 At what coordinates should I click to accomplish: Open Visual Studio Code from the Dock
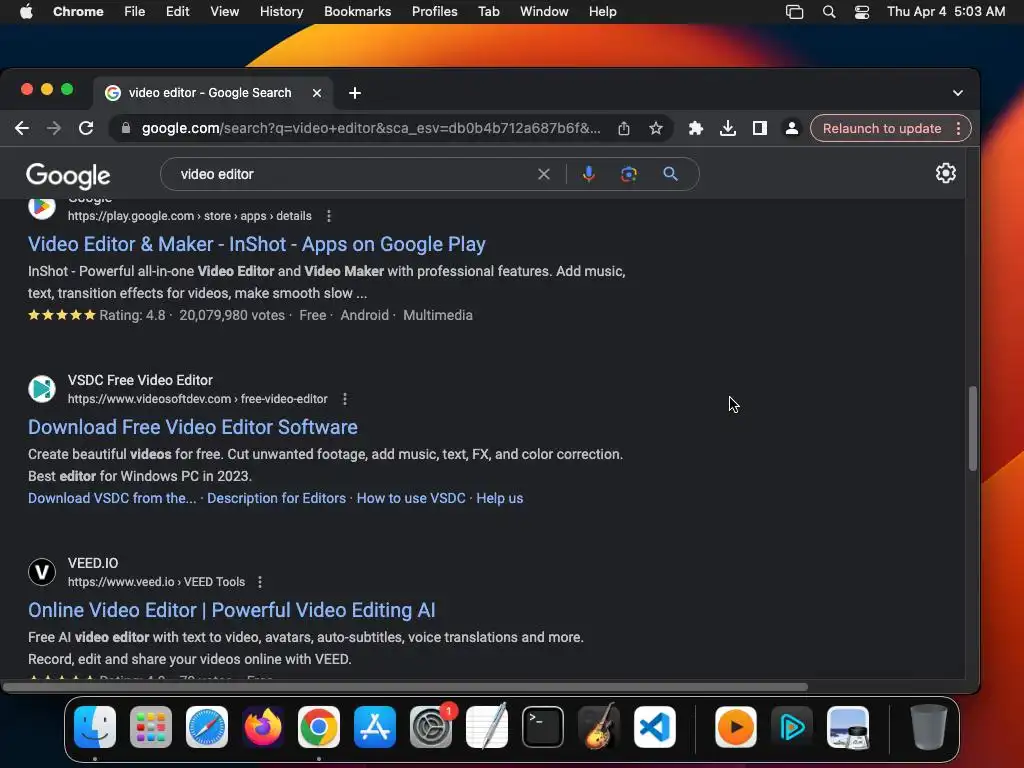click(654, 727)
